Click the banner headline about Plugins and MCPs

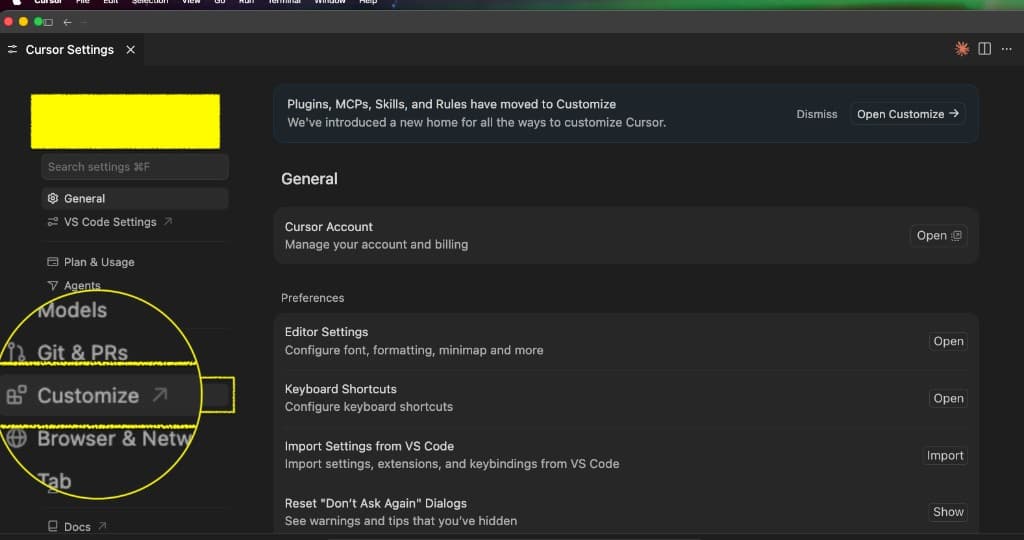coord(451,104)
